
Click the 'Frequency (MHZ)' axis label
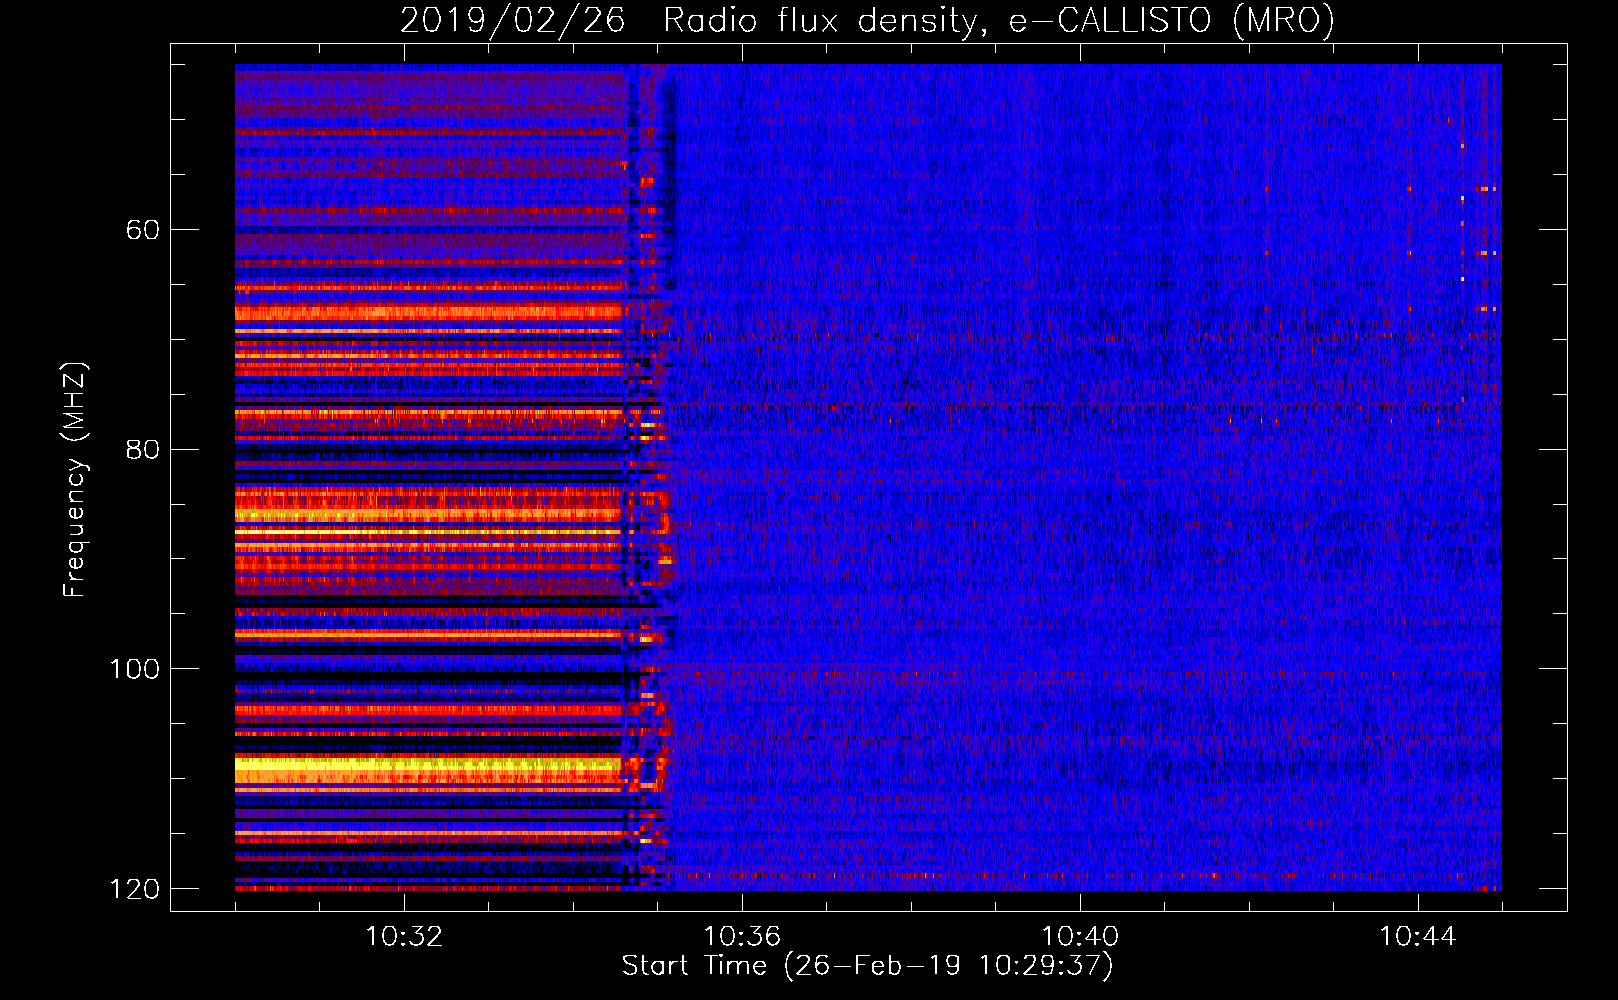[75, 480]
